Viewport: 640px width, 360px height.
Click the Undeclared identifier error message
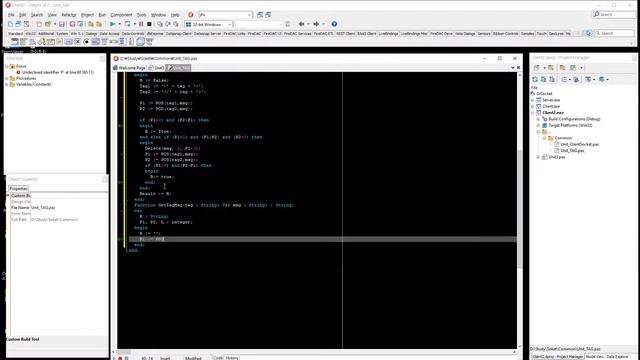(58, 72)
